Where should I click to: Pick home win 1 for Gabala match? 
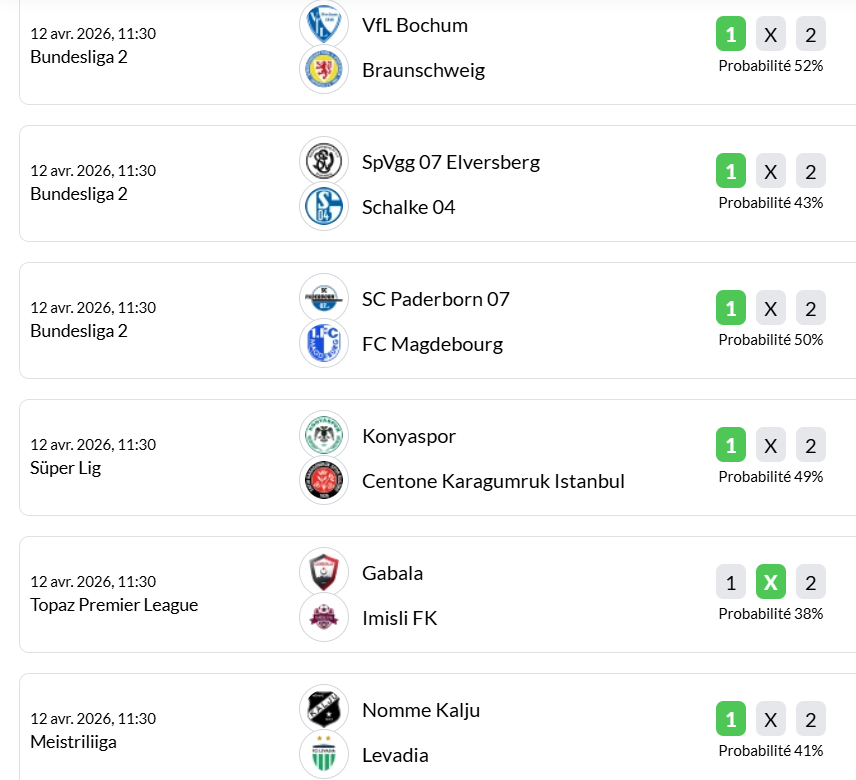(731, 582)
